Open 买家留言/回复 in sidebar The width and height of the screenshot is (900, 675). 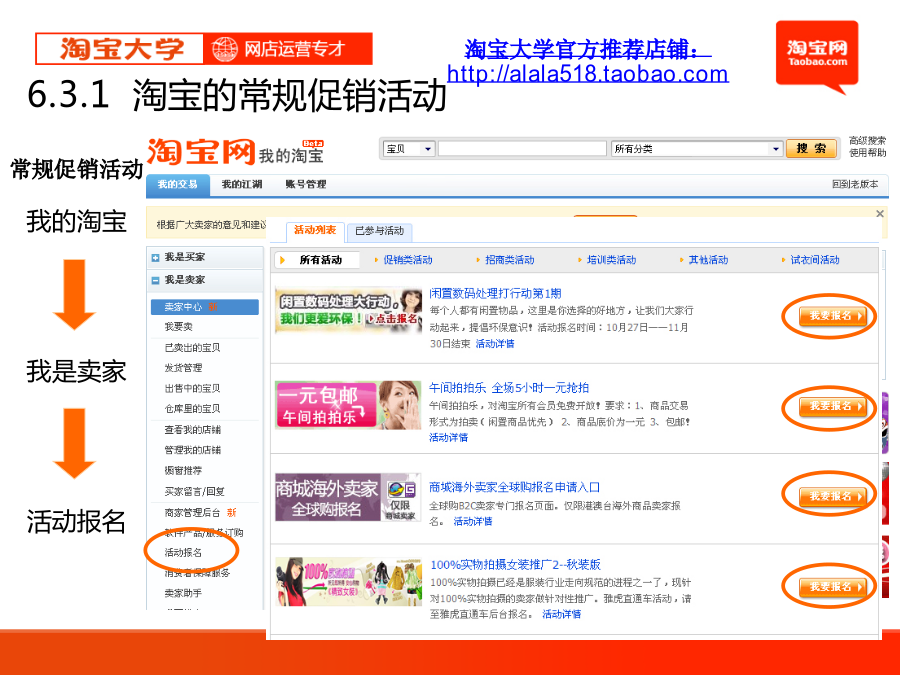(195, 491)
